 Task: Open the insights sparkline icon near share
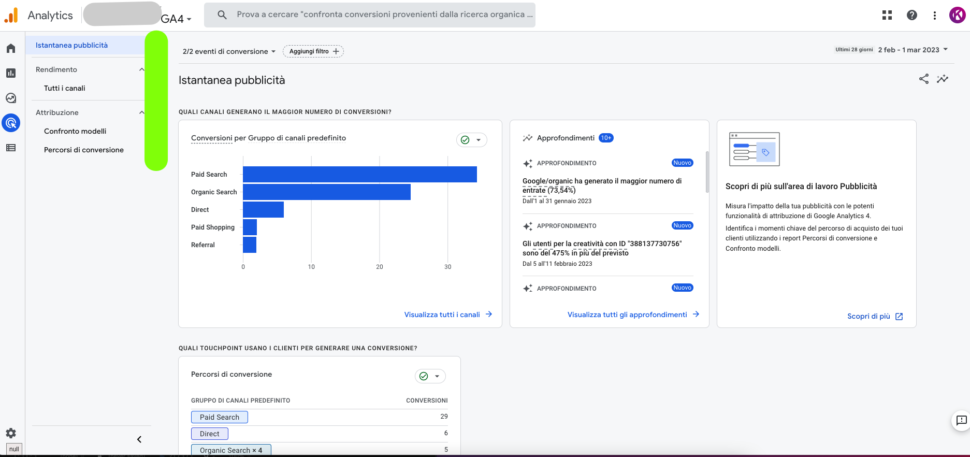point(942,79)
